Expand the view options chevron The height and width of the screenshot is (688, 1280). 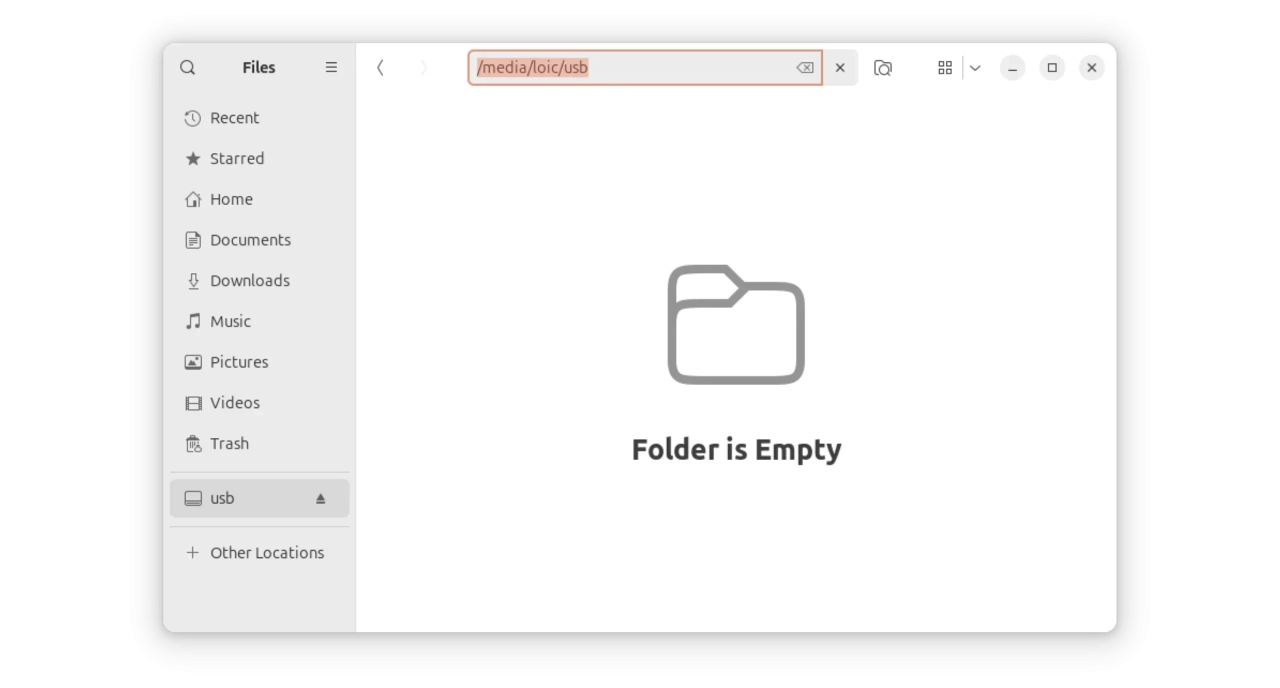(975, 68)
